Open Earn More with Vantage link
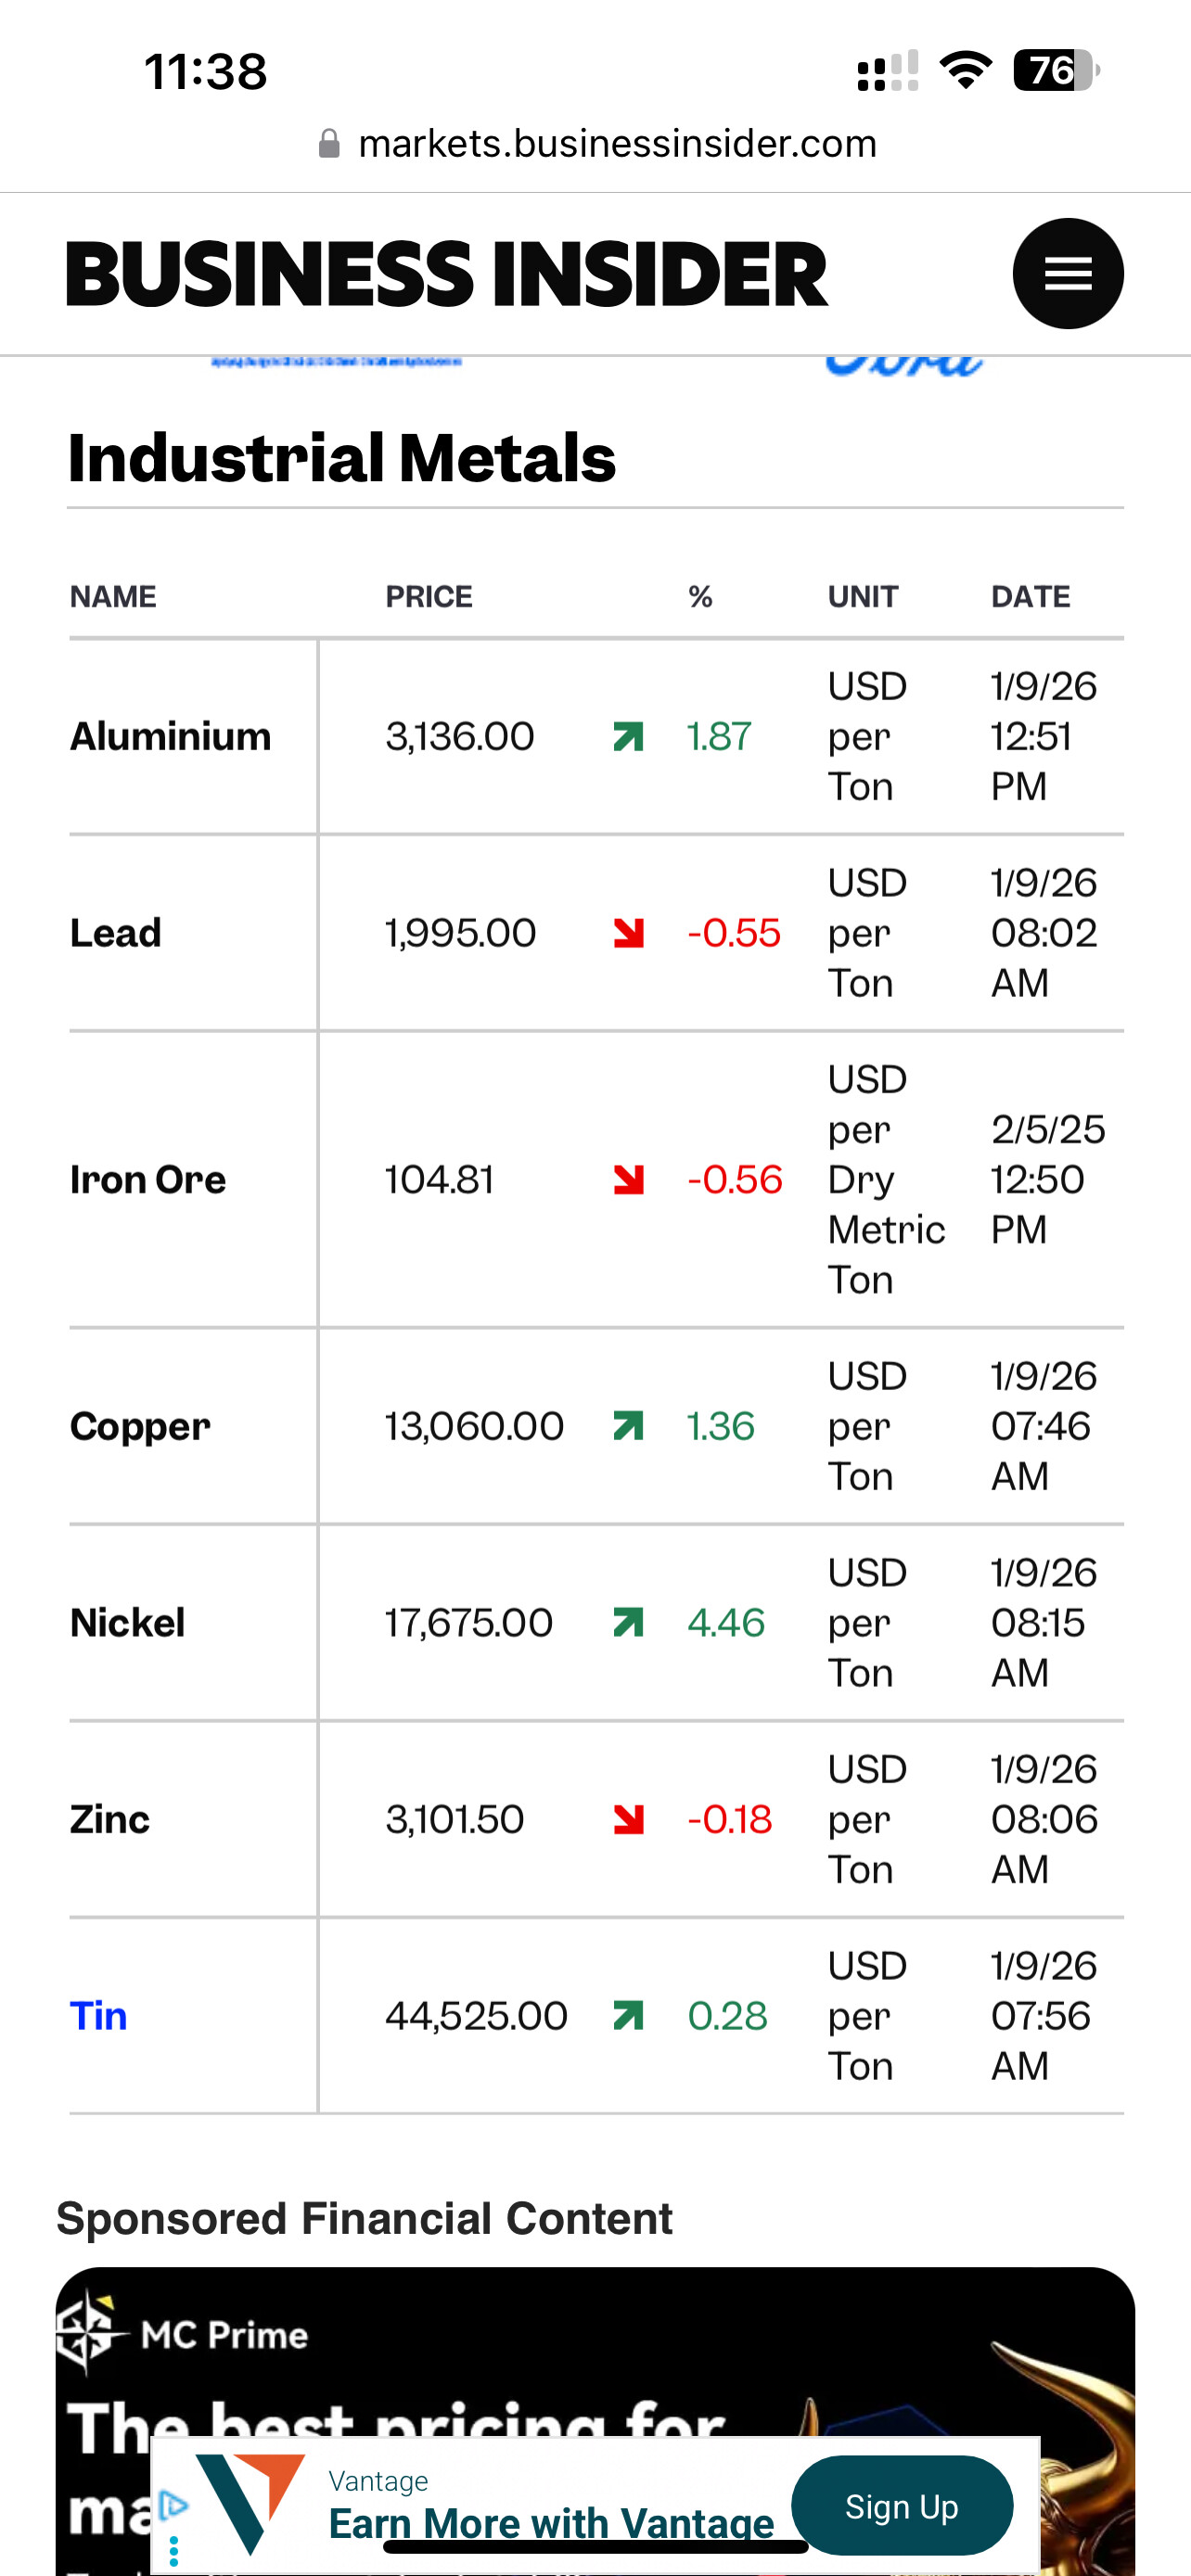This screenshot has height=2576, width=1191. coord(551,2523)
